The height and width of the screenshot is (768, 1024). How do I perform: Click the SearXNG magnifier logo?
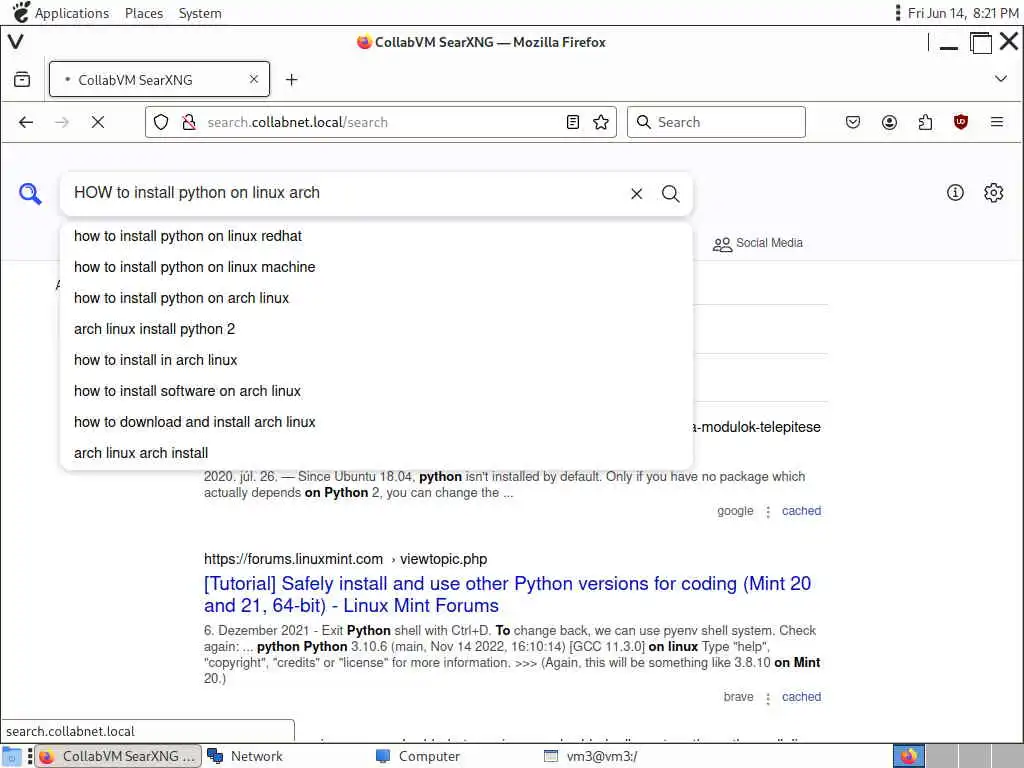[30, 194]
